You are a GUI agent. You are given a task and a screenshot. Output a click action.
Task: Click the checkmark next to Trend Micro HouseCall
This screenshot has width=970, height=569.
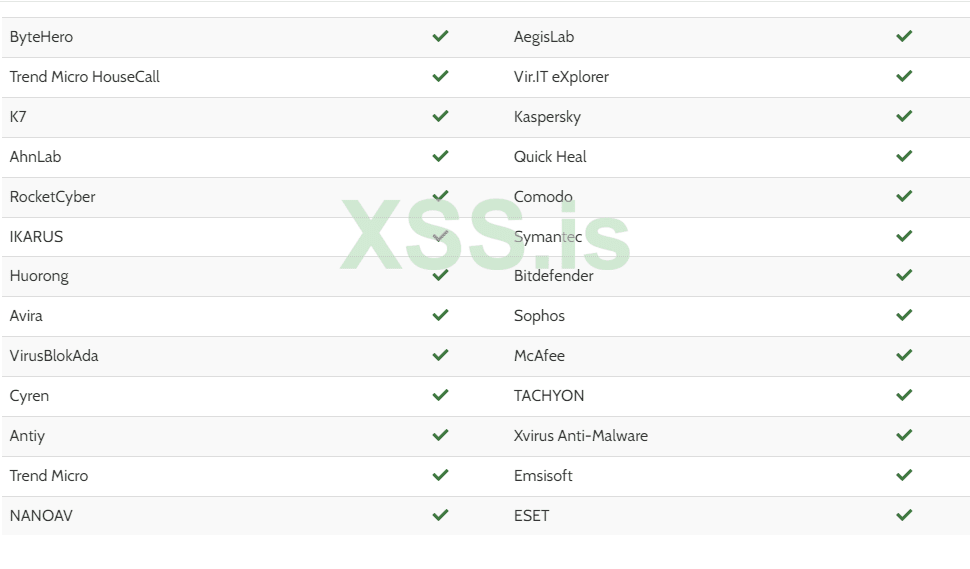point(440,76)
